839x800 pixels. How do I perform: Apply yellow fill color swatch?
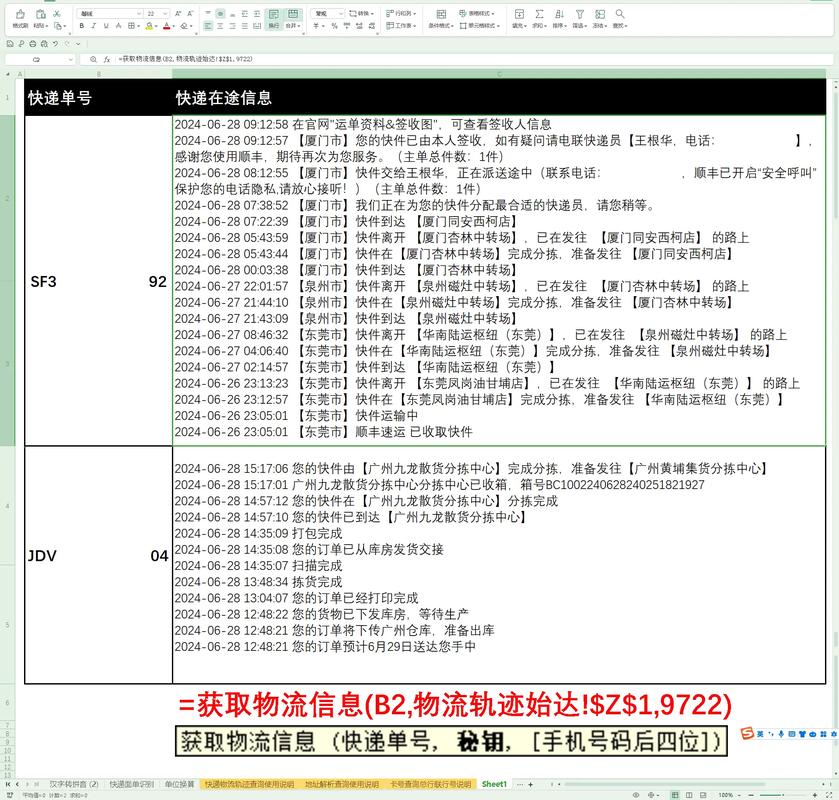click(149, 26)
